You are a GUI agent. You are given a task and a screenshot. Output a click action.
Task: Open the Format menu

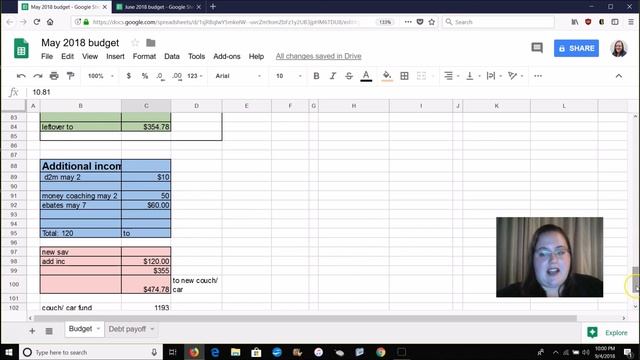pos(144,56)
